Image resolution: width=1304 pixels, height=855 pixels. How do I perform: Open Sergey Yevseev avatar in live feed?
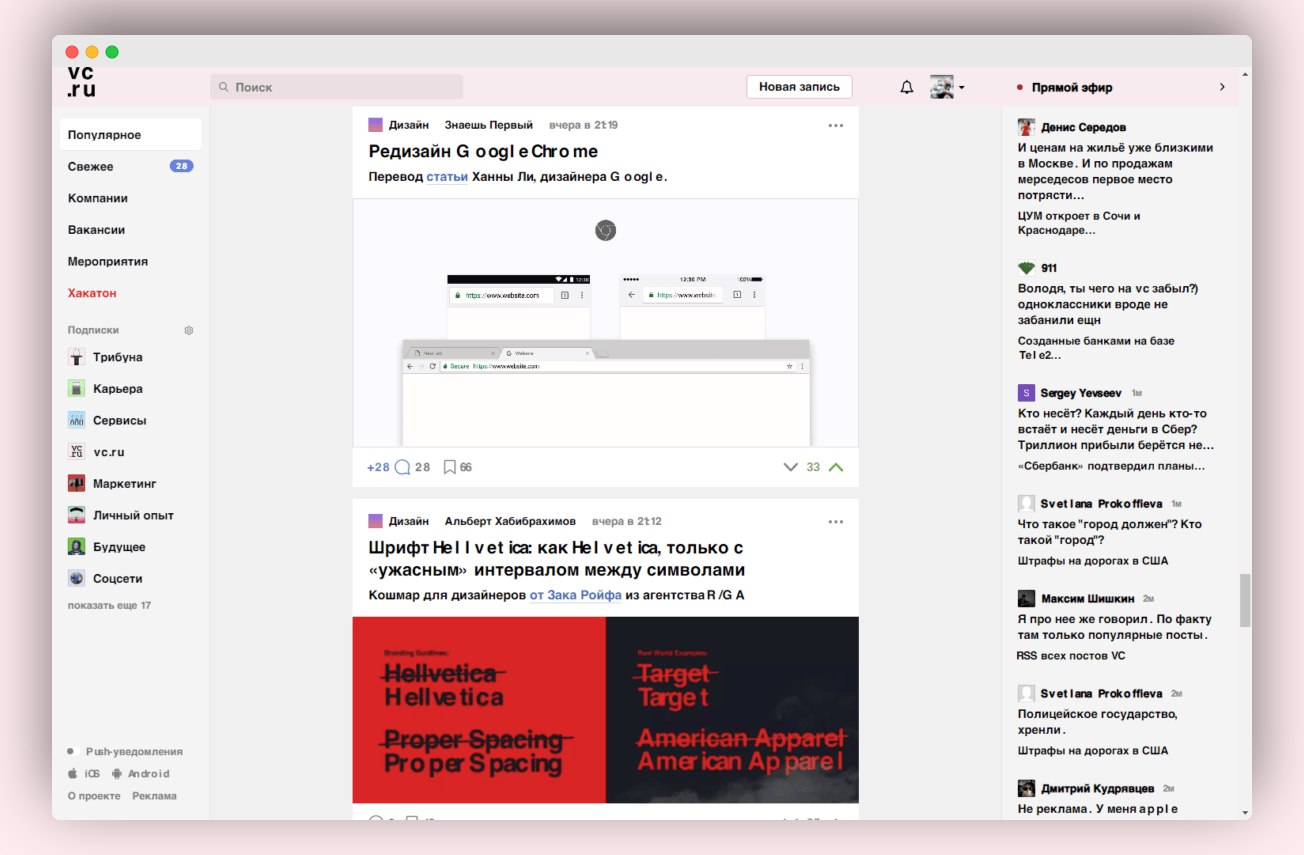click(x=1026, y=393)
